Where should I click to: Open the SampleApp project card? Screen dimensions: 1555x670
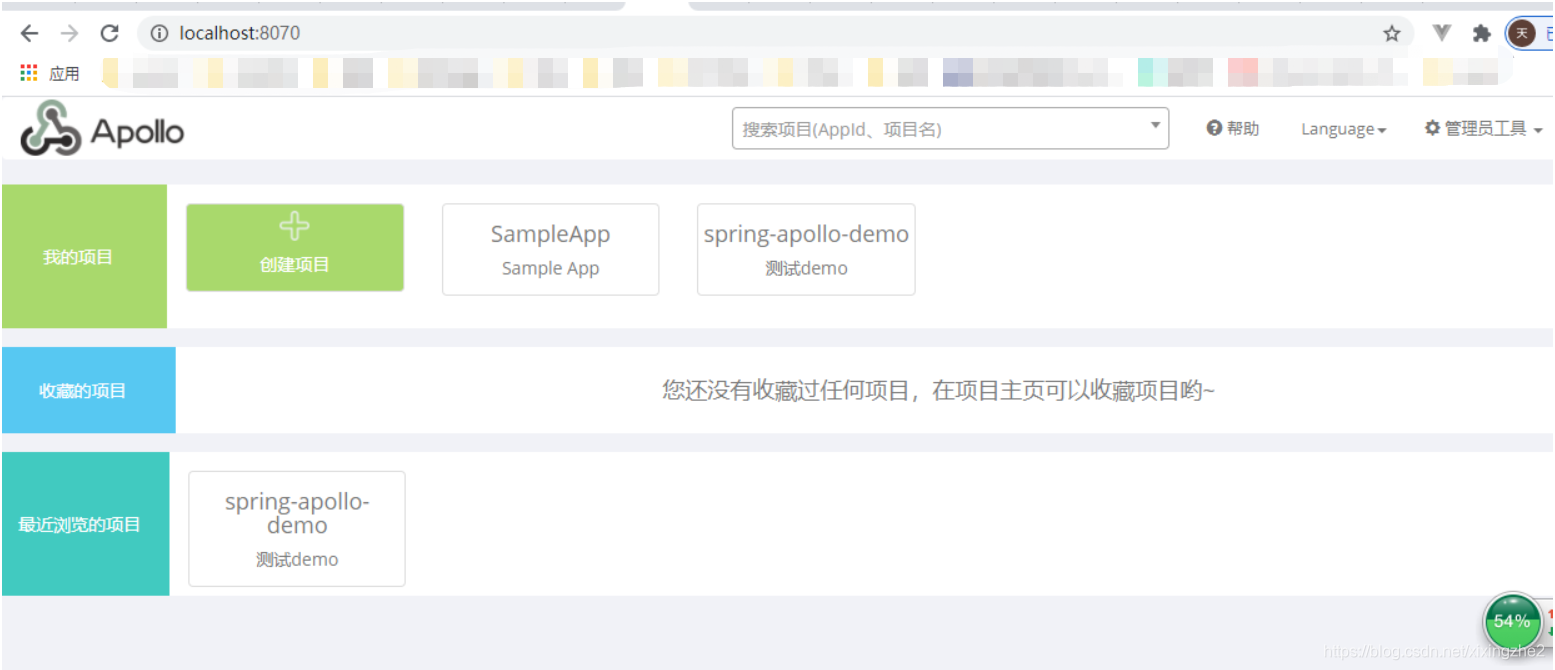[550, 249]
